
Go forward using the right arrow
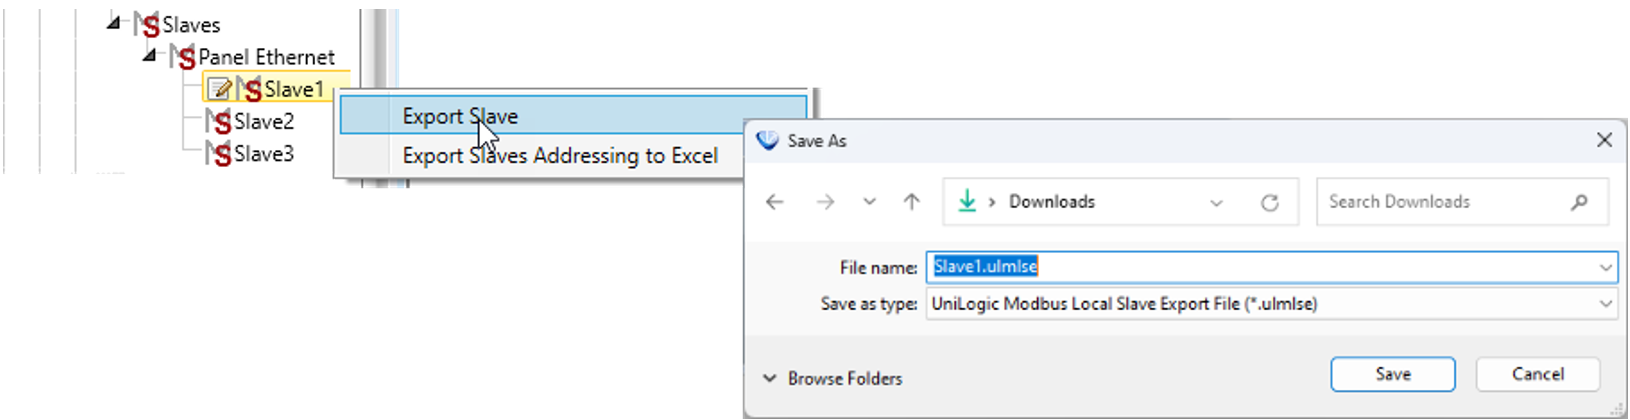[x=825, y=202]
